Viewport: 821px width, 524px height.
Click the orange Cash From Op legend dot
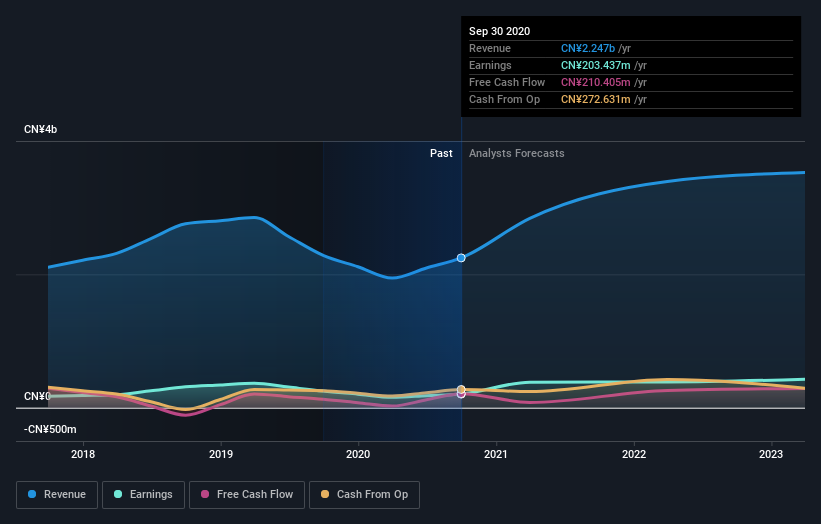(x=325, y=494)
